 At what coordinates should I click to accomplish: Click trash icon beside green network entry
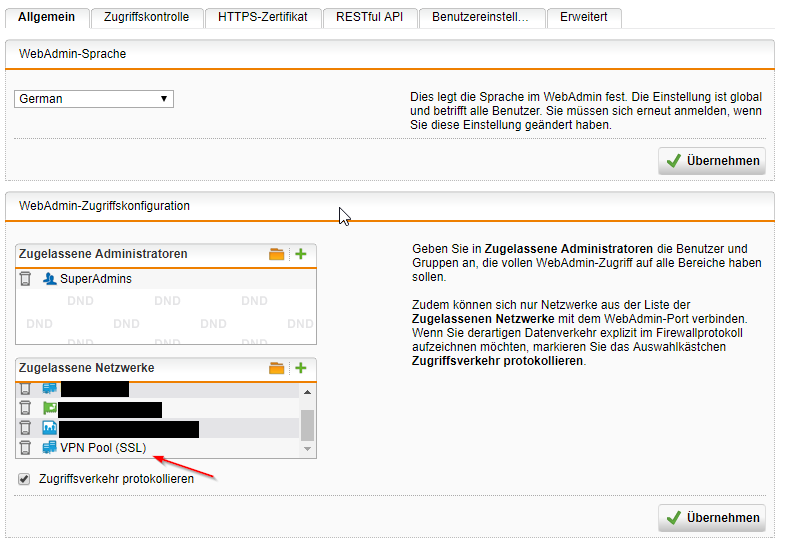(x=26, y=409)
